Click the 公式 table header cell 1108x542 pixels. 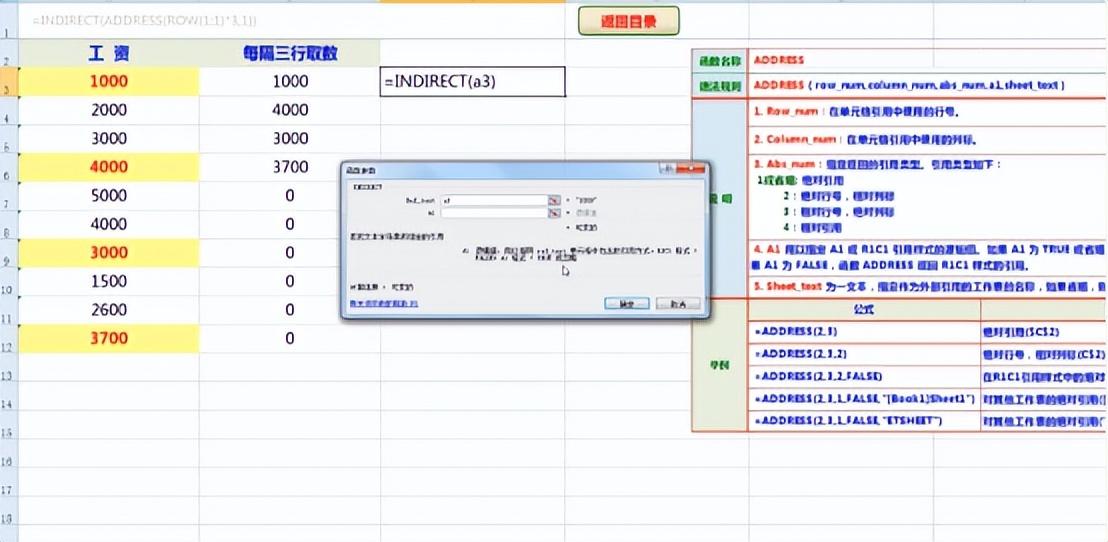[864, 310]
